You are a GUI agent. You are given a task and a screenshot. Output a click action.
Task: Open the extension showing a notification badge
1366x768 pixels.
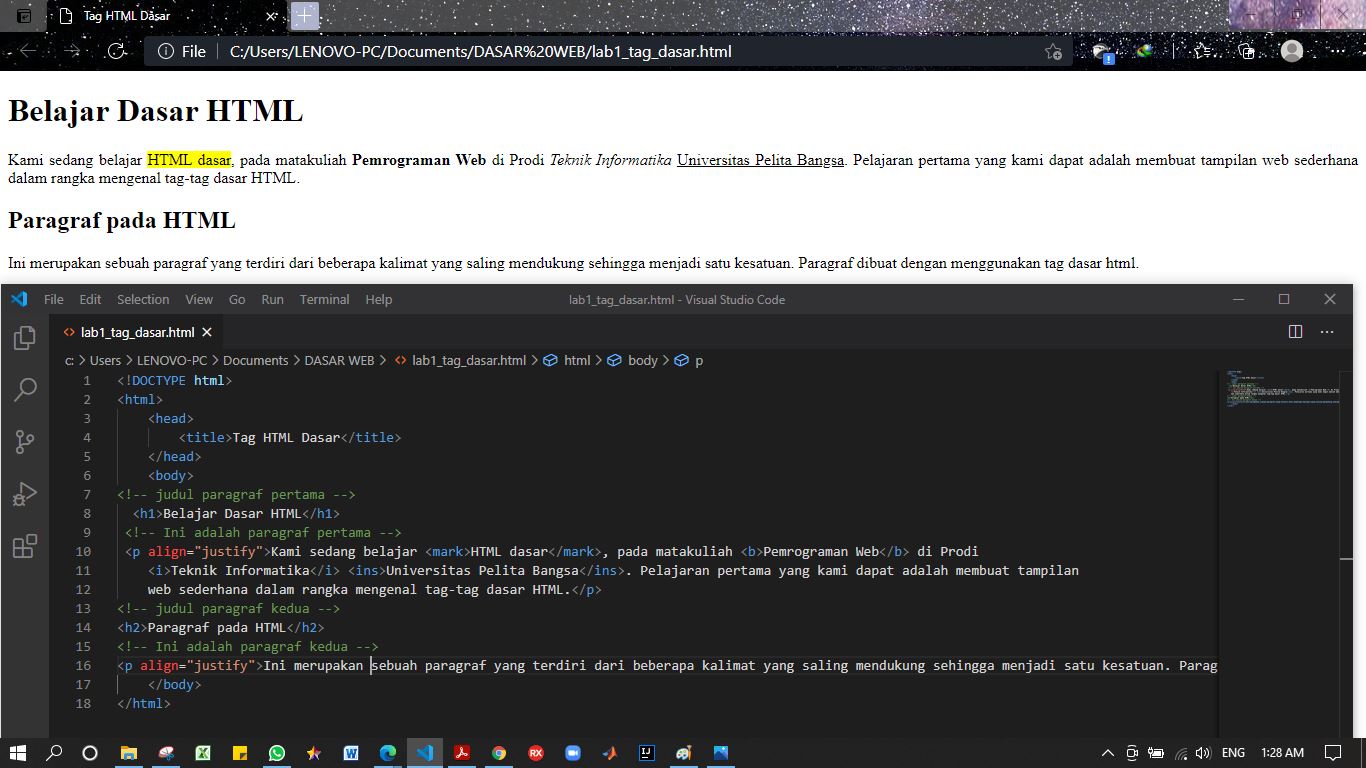point(1101,51)
